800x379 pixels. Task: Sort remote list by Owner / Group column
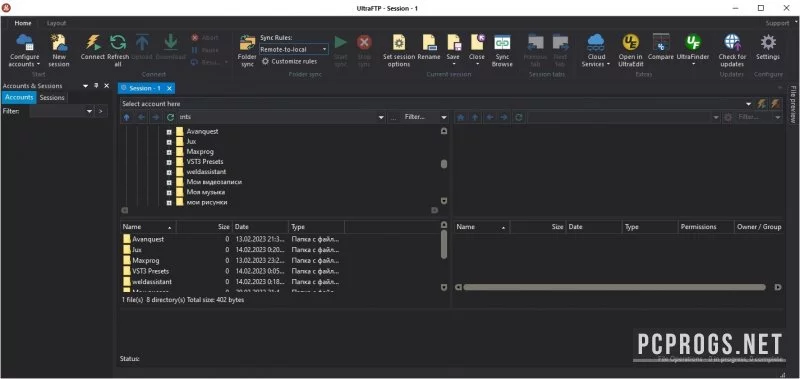(x=759, y=227)
